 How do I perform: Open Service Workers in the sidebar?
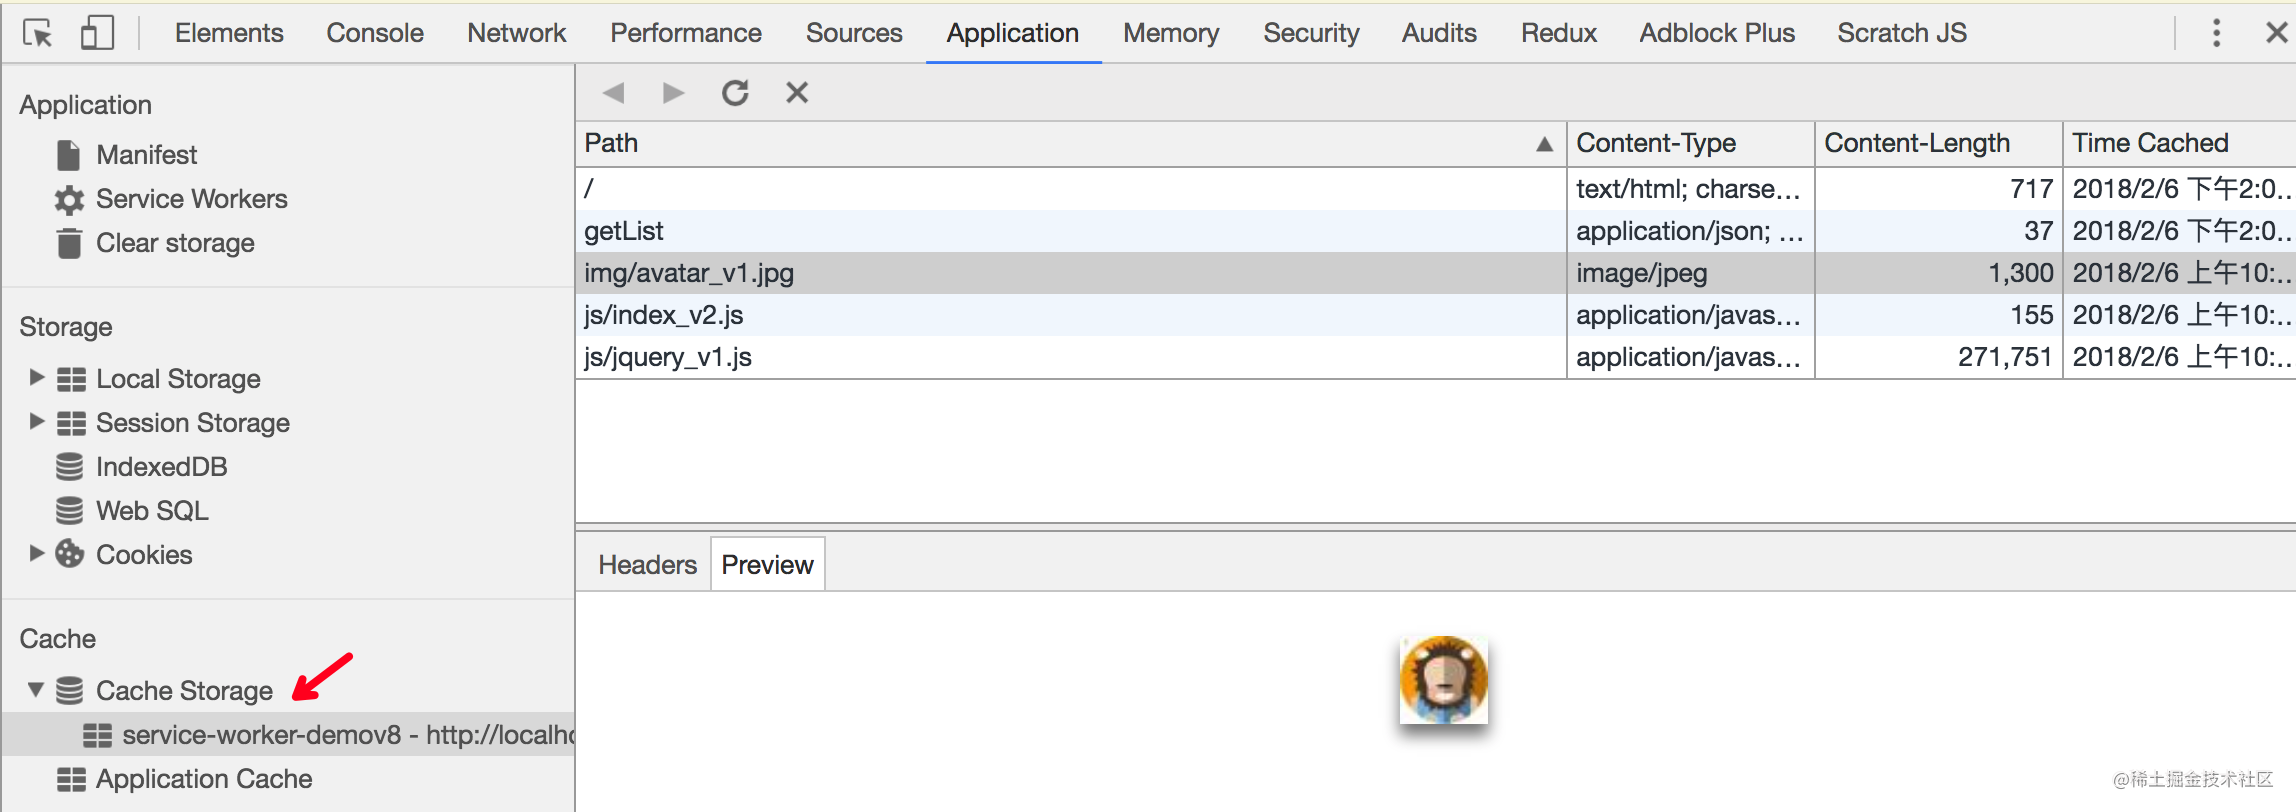click(191, 199)
